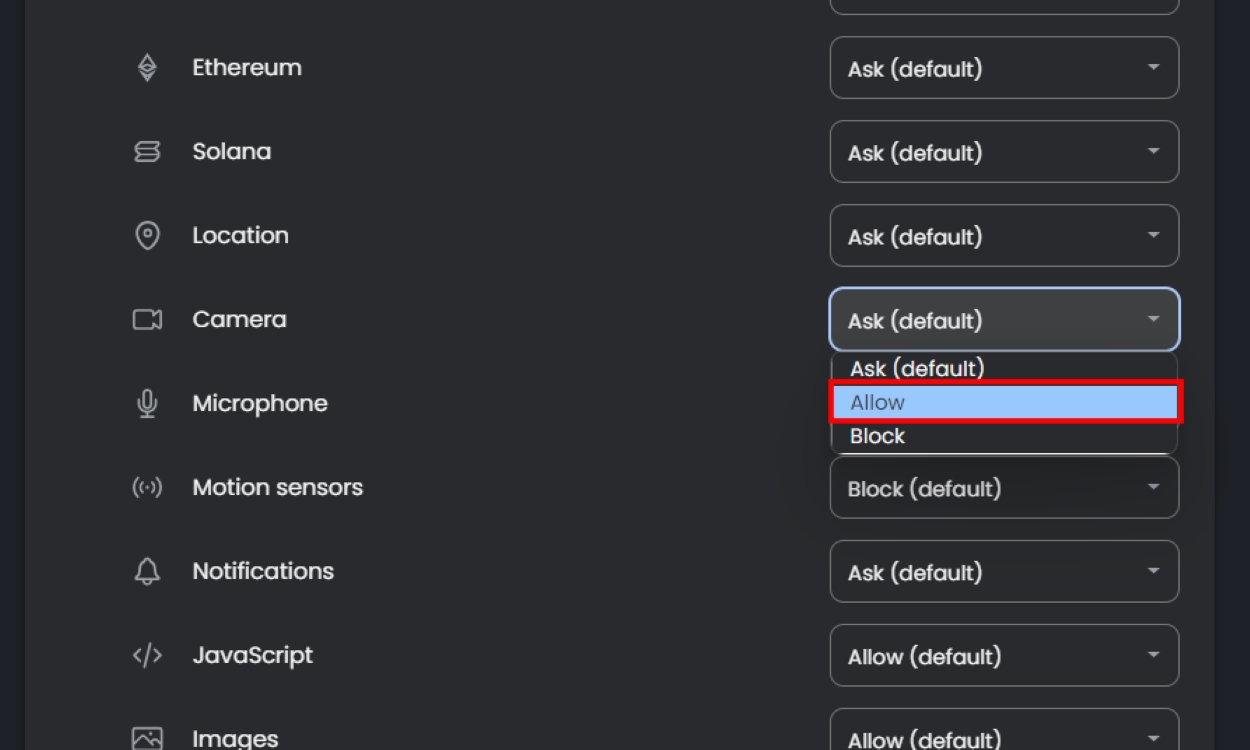Viewport: 1250px width, 750px height.
Task: Open the Solana permission dropdown
Action: point(1004,152)
